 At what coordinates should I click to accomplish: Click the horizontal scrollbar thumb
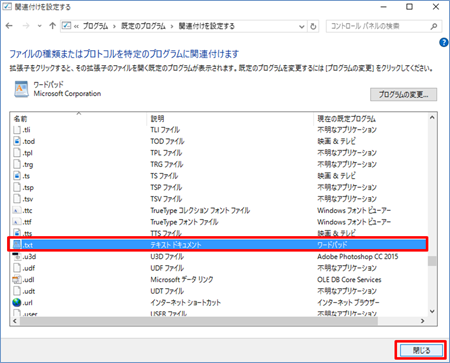(x=199, y=321)
